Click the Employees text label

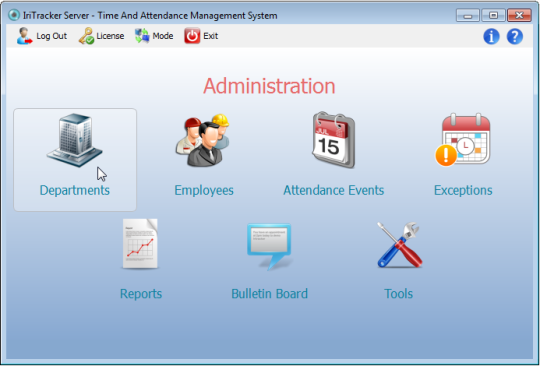(x=204, y=190)
